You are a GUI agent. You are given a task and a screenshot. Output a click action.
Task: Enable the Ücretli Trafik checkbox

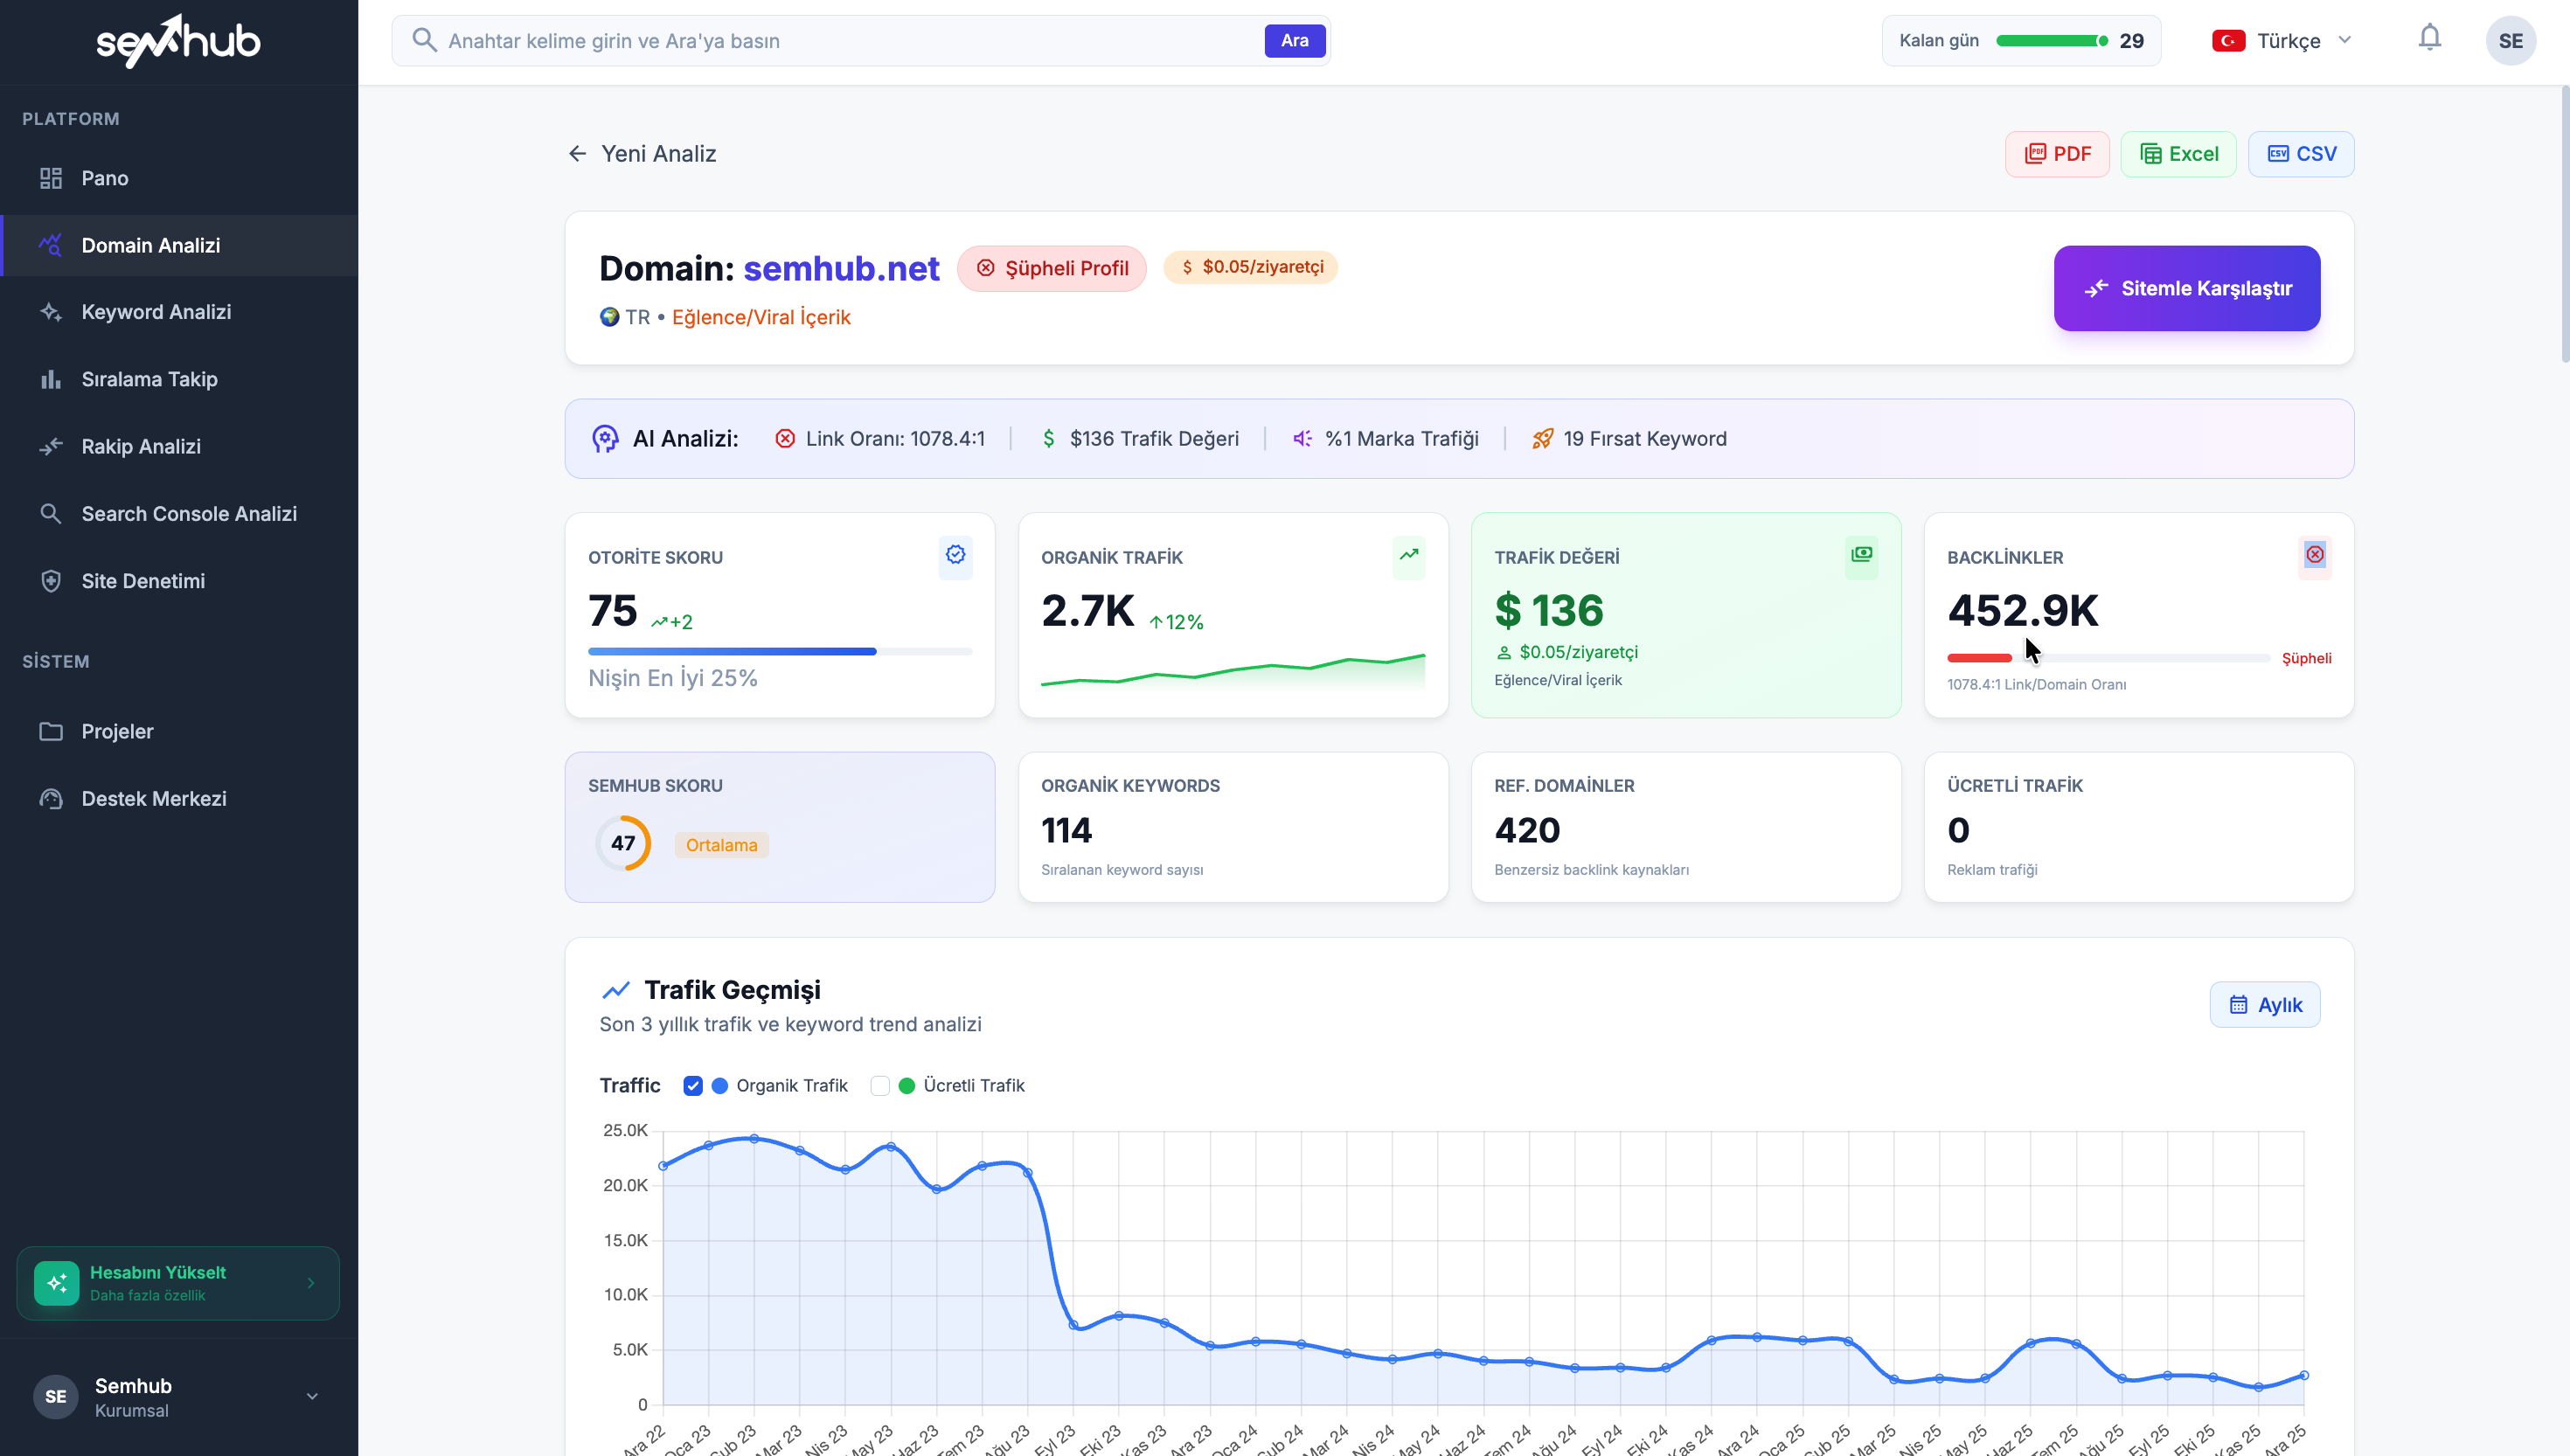click(x=880, y=1086)
